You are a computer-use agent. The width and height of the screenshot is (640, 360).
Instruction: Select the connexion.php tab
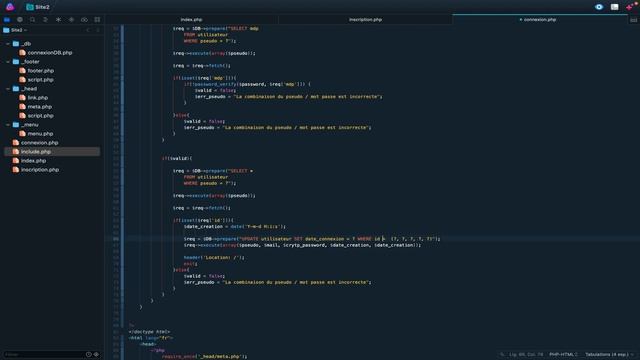click(x=540, y=20)
